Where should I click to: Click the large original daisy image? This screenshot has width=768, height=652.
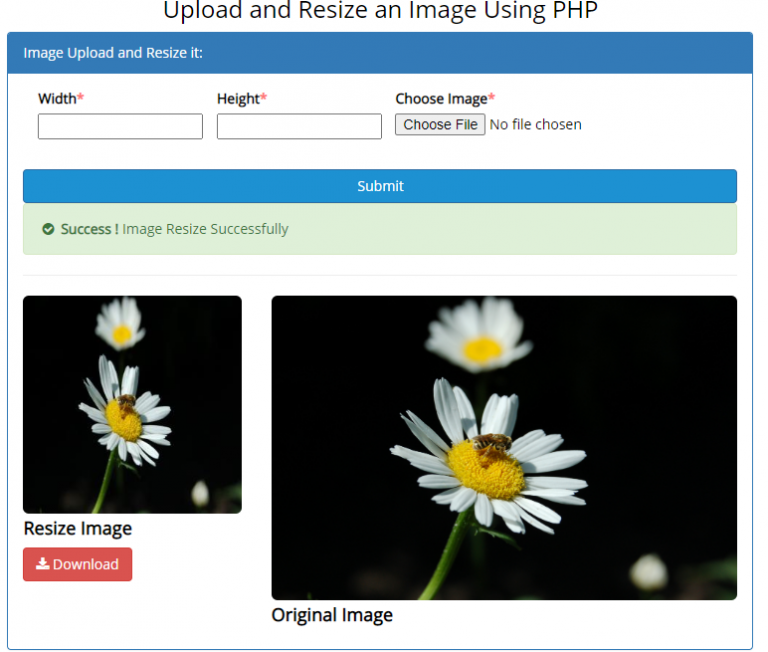pos(504,447)
